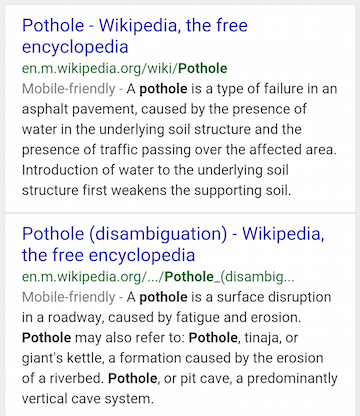Click bold 'Pothole' preceding ', or pit cave'
360x416 pixels.
point(133,378)
